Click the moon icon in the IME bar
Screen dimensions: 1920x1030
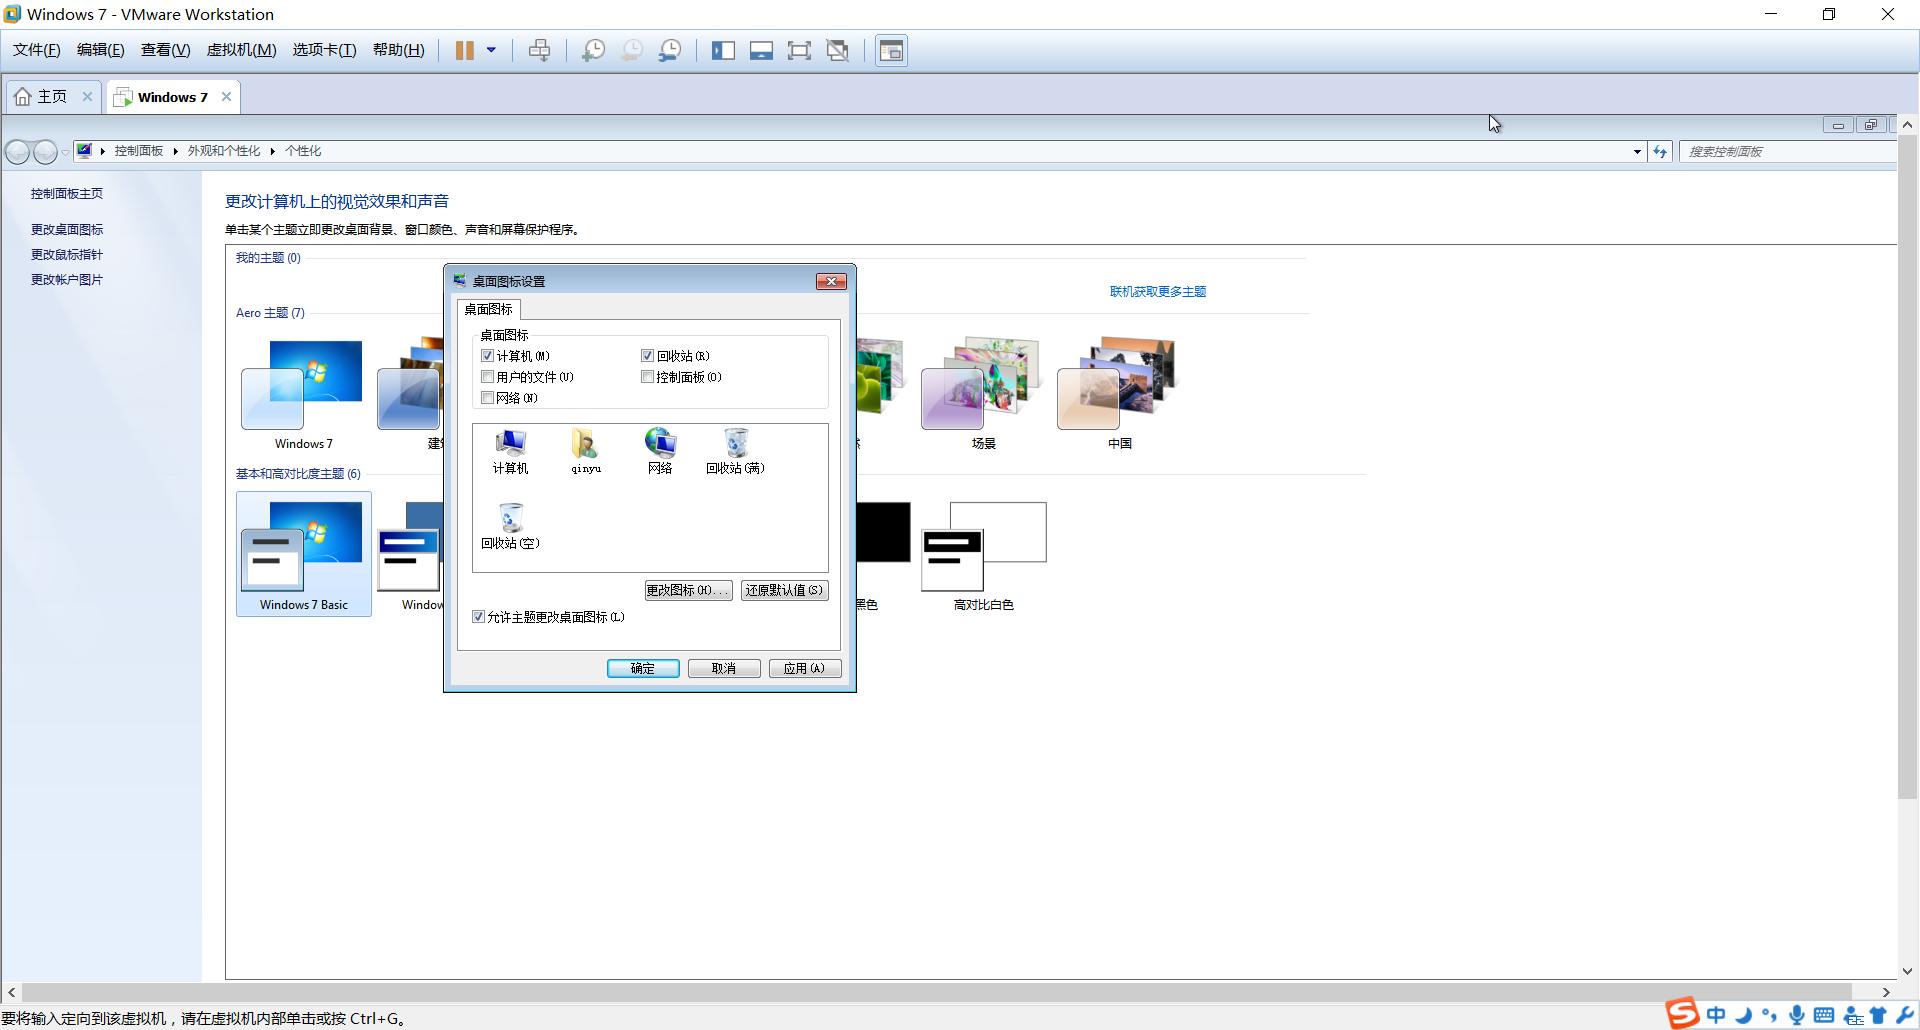click(x=1744, y=1015)
